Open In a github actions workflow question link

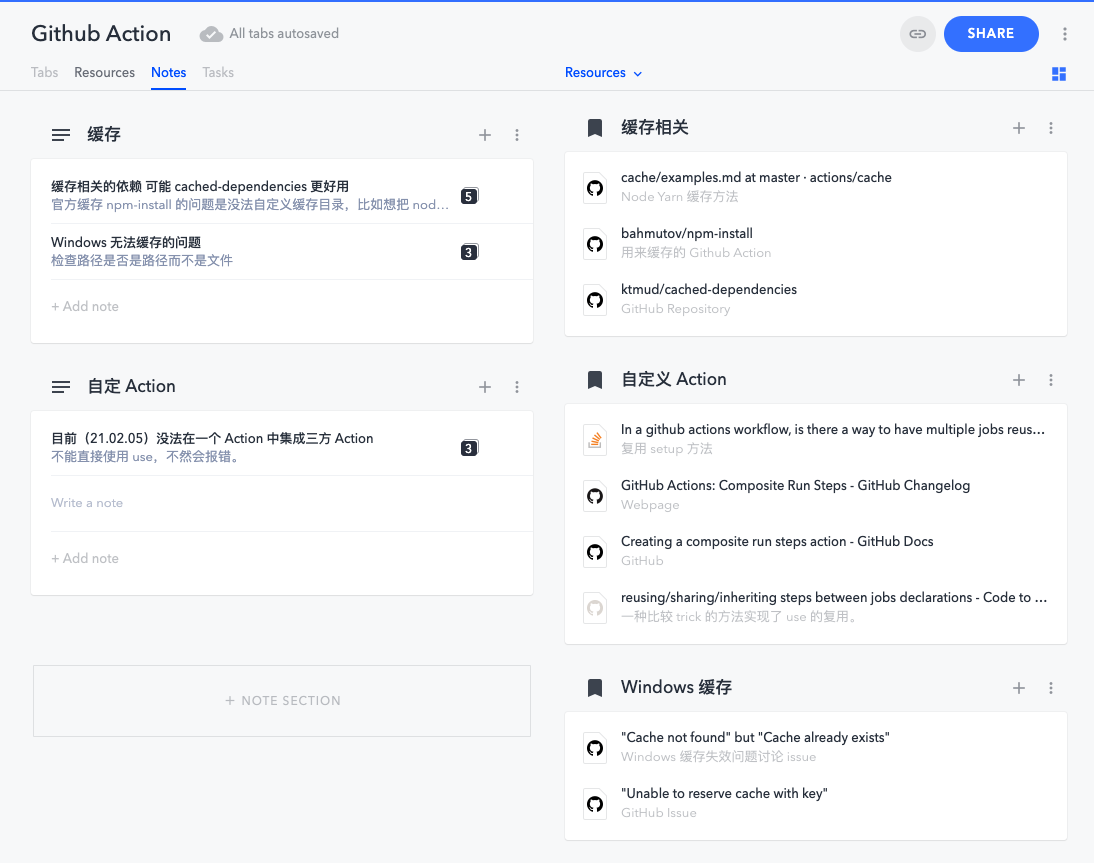(833, 429)
